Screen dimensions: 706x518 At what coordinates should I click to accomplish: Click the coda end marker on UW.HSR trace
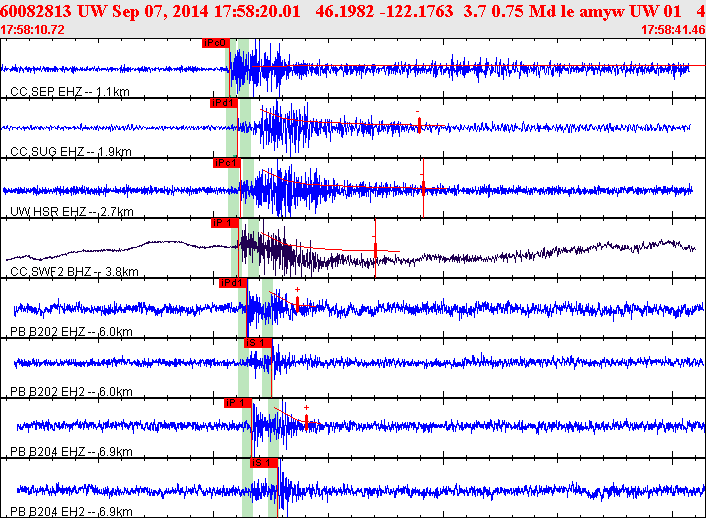coord(423,187)
